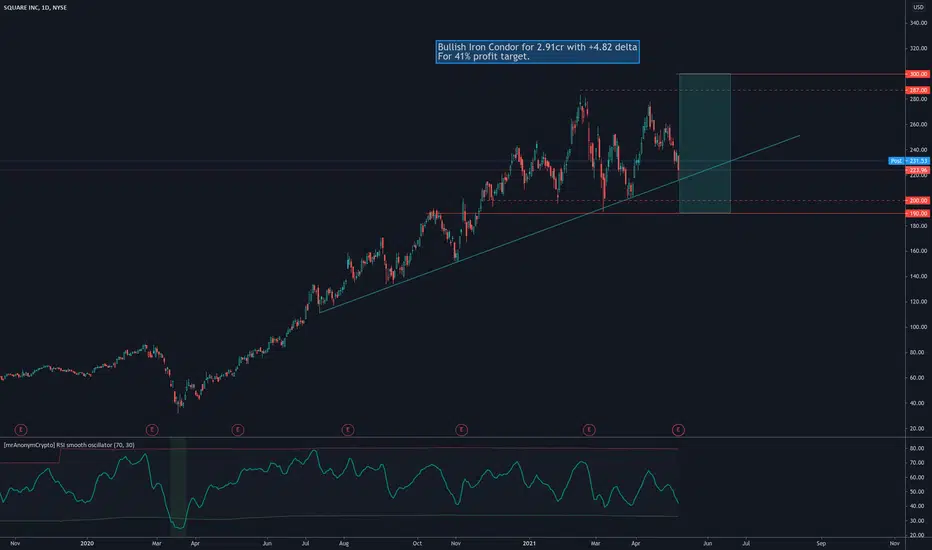Click the 300.00 red price label

point(917,74)
